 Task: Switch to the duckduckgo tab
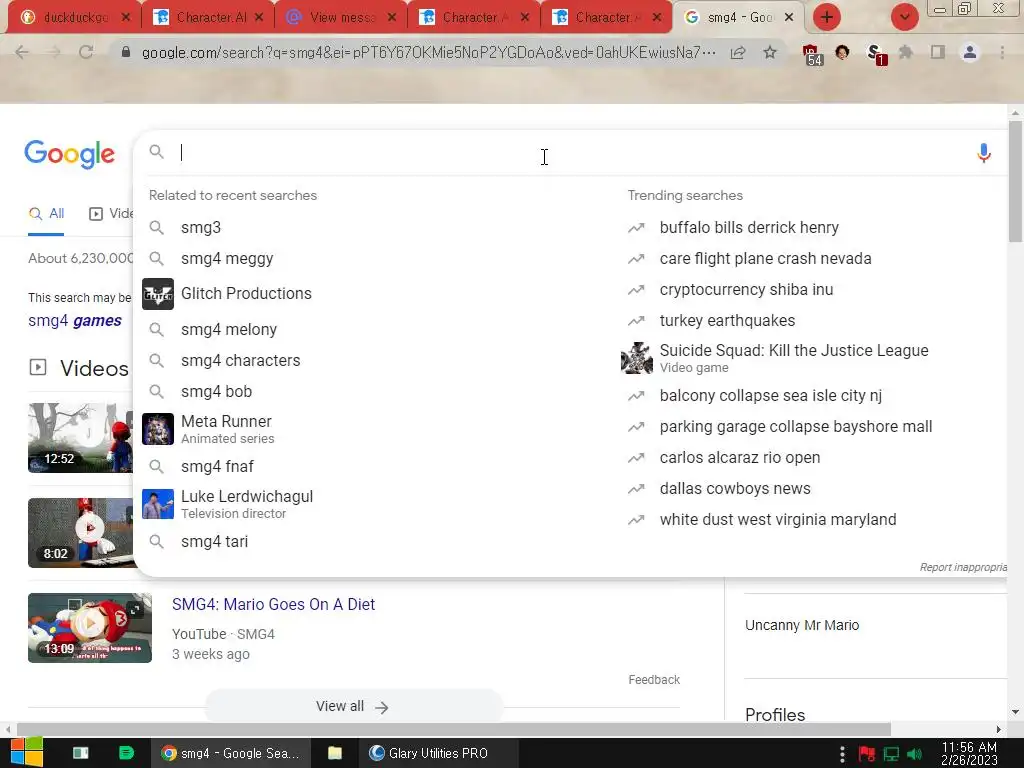[75, 17]
